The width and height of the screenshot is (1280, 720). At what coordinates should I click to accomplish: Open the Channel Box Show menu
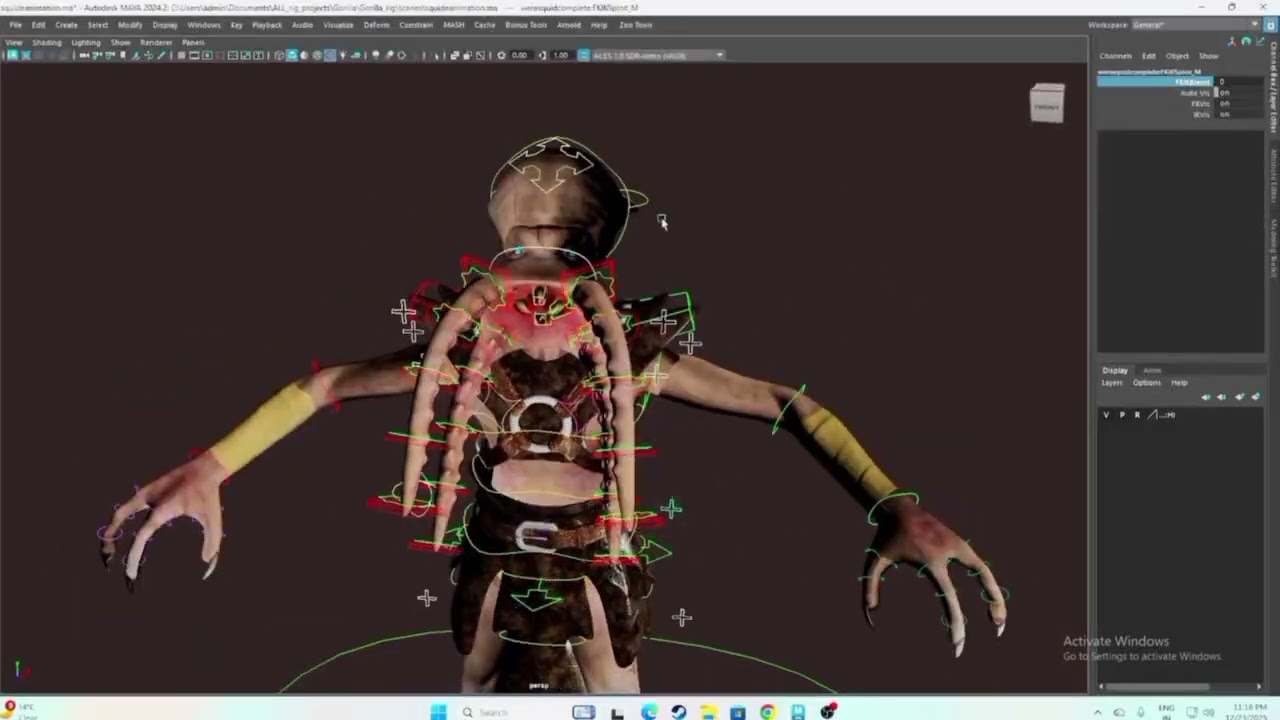[x=1209, y=56]
